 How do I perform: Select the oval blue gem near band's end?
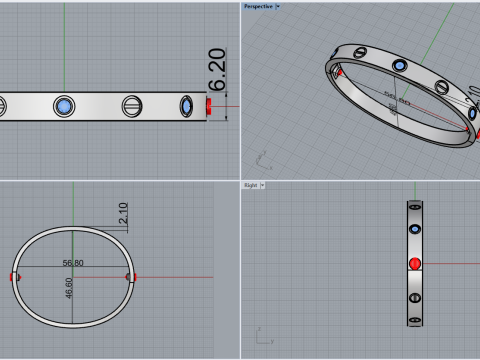[186, 106]
